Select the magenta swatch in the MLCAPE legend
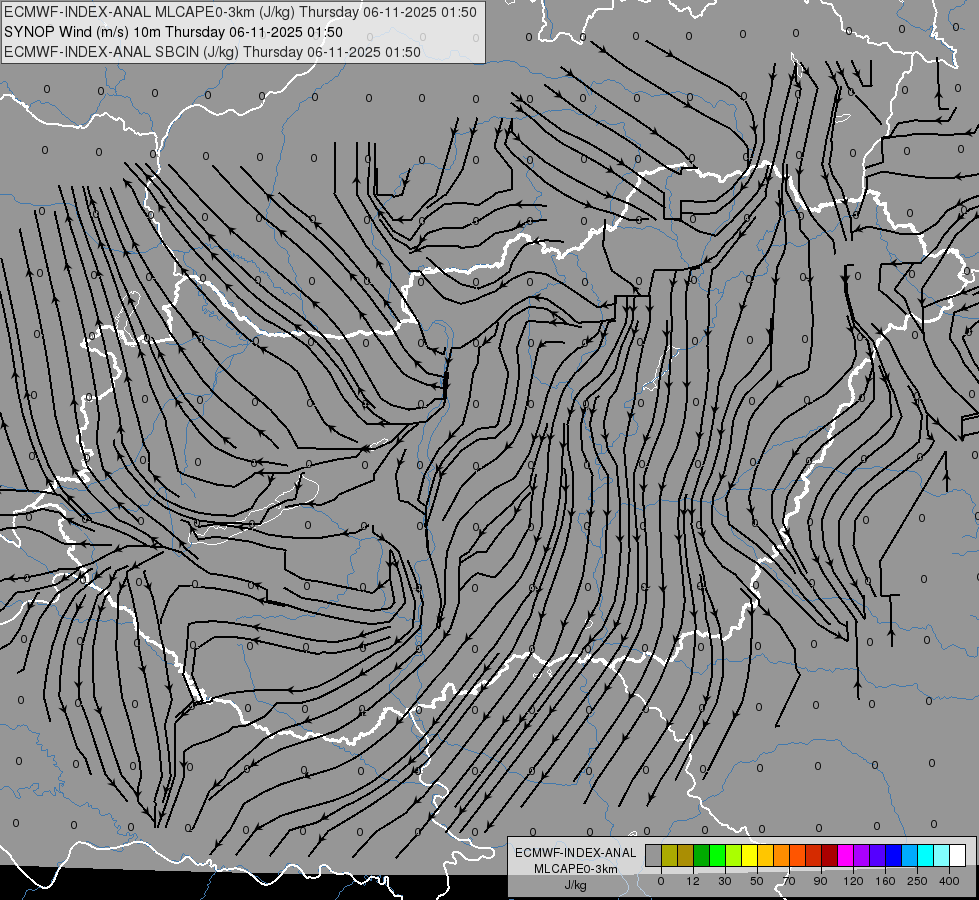Image resolution: width=979 pixels, height=900 pixels. [845, 855]
